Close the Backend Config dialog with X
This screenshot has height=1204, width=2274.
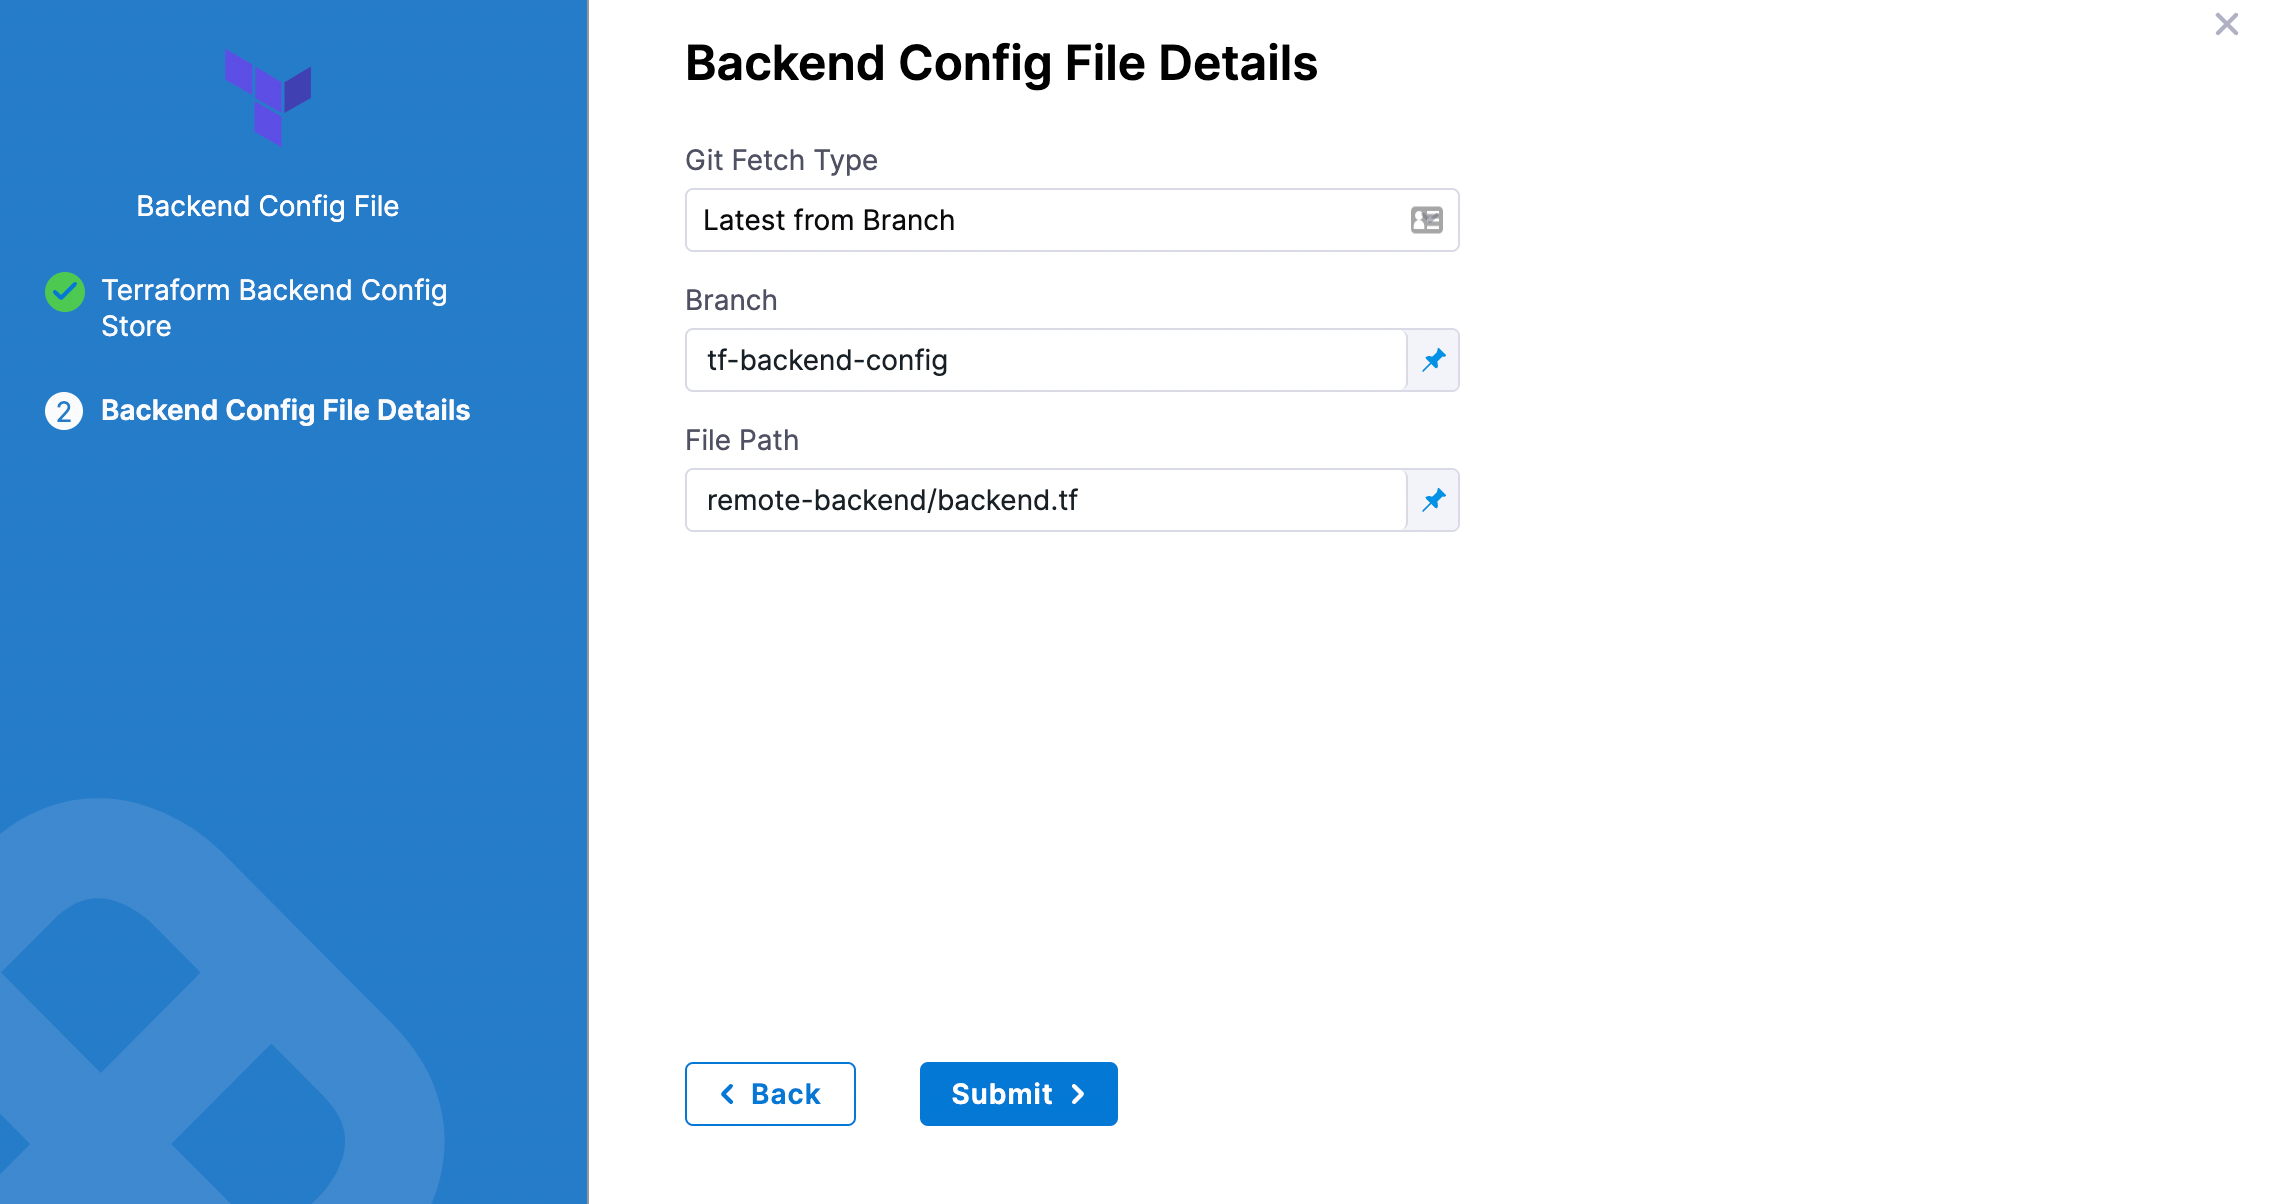click(x=2226, y=24)
